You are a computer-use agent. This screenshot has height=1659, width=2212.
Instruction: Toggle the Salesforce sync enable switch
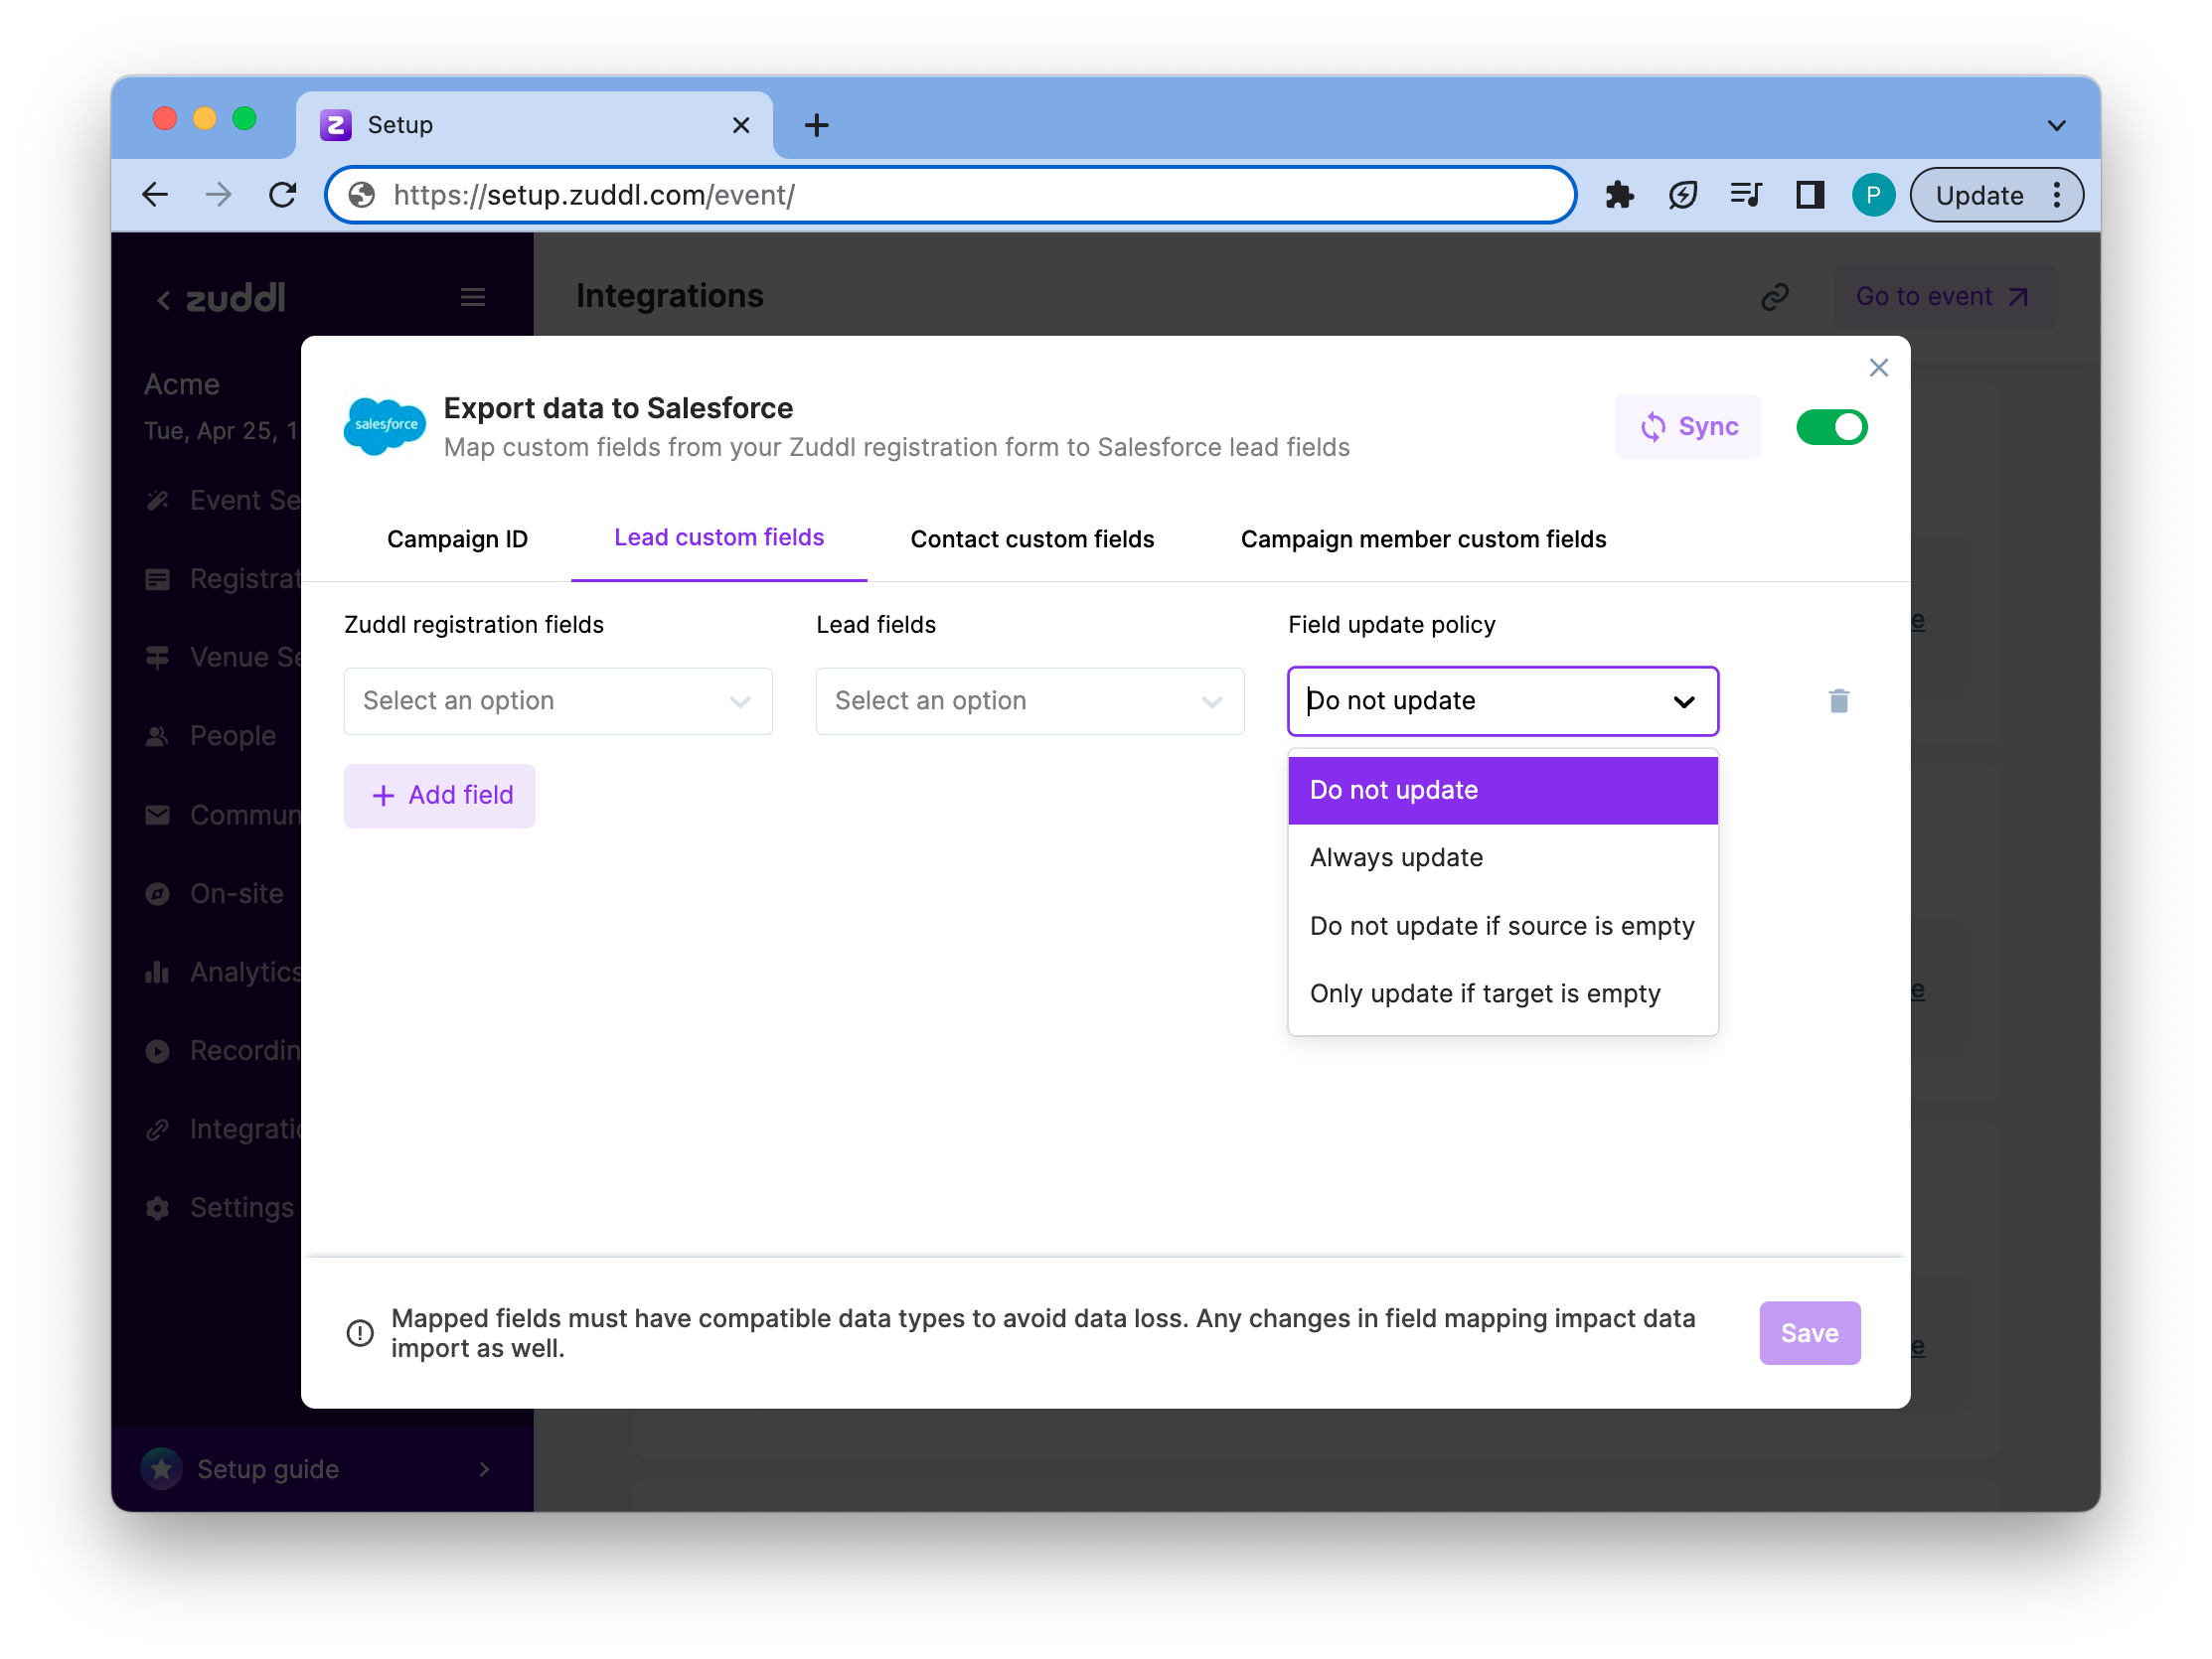click(1832, 427)
